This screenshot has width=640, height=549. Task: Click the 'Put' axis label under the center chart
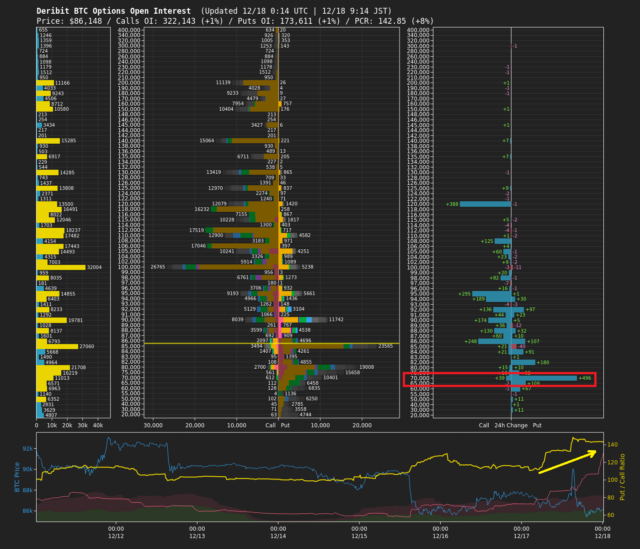click(287, 425)
